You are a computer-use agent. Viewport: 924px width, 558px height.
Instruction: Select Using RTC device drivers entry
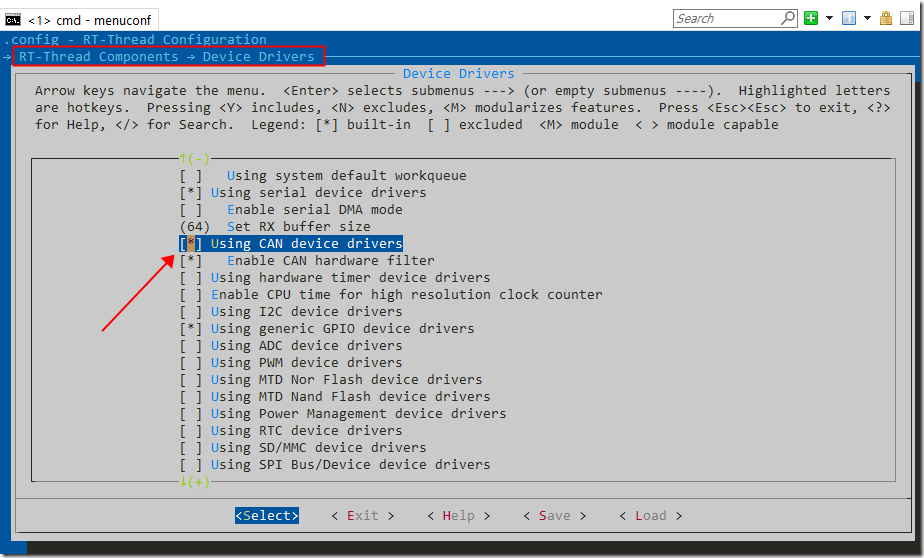point(306,431)
